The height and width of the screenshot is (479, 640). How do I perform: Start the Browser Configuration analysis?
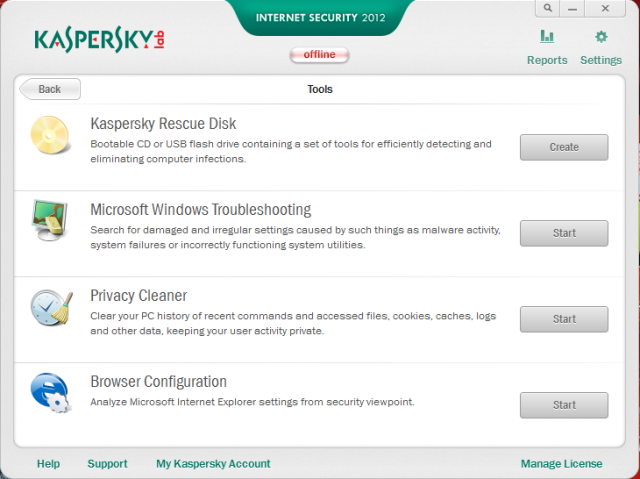564,405
